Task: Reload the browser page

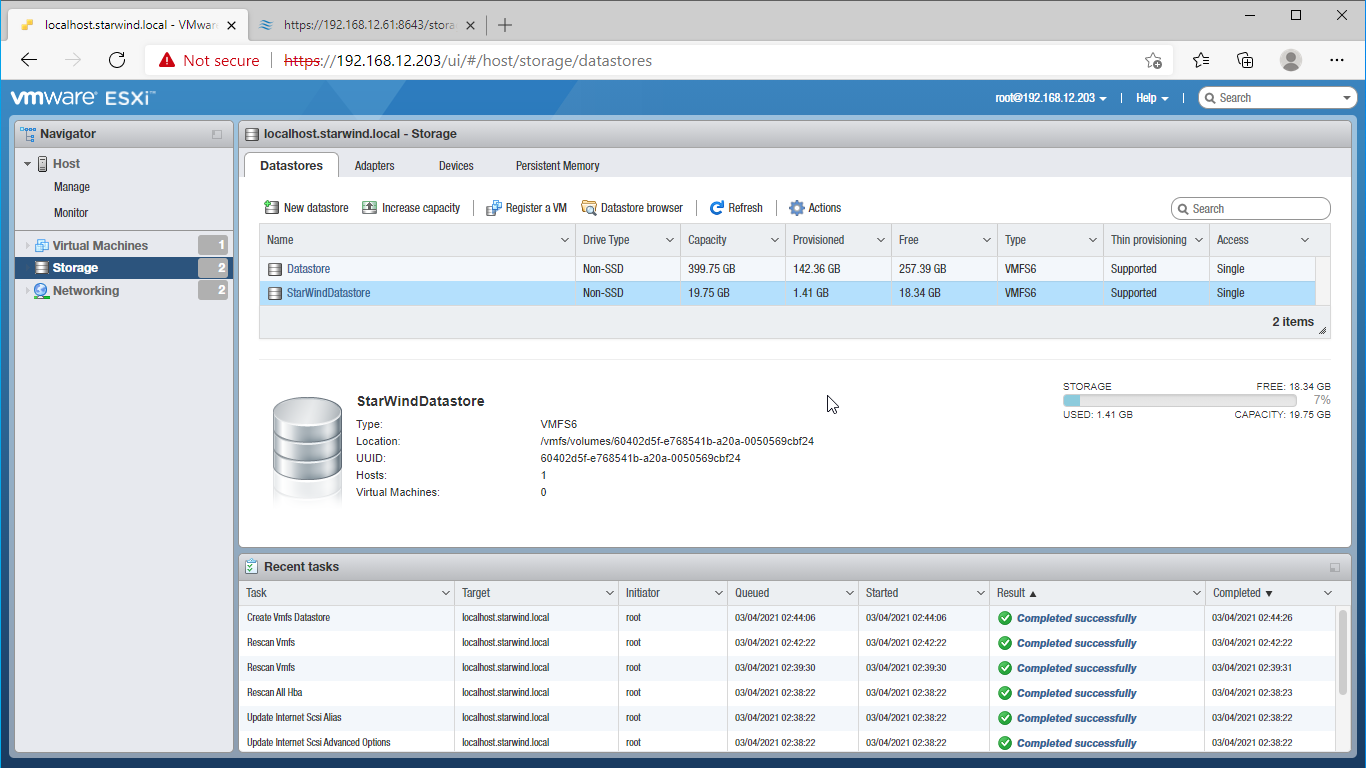Action: [x=117, y=60]
